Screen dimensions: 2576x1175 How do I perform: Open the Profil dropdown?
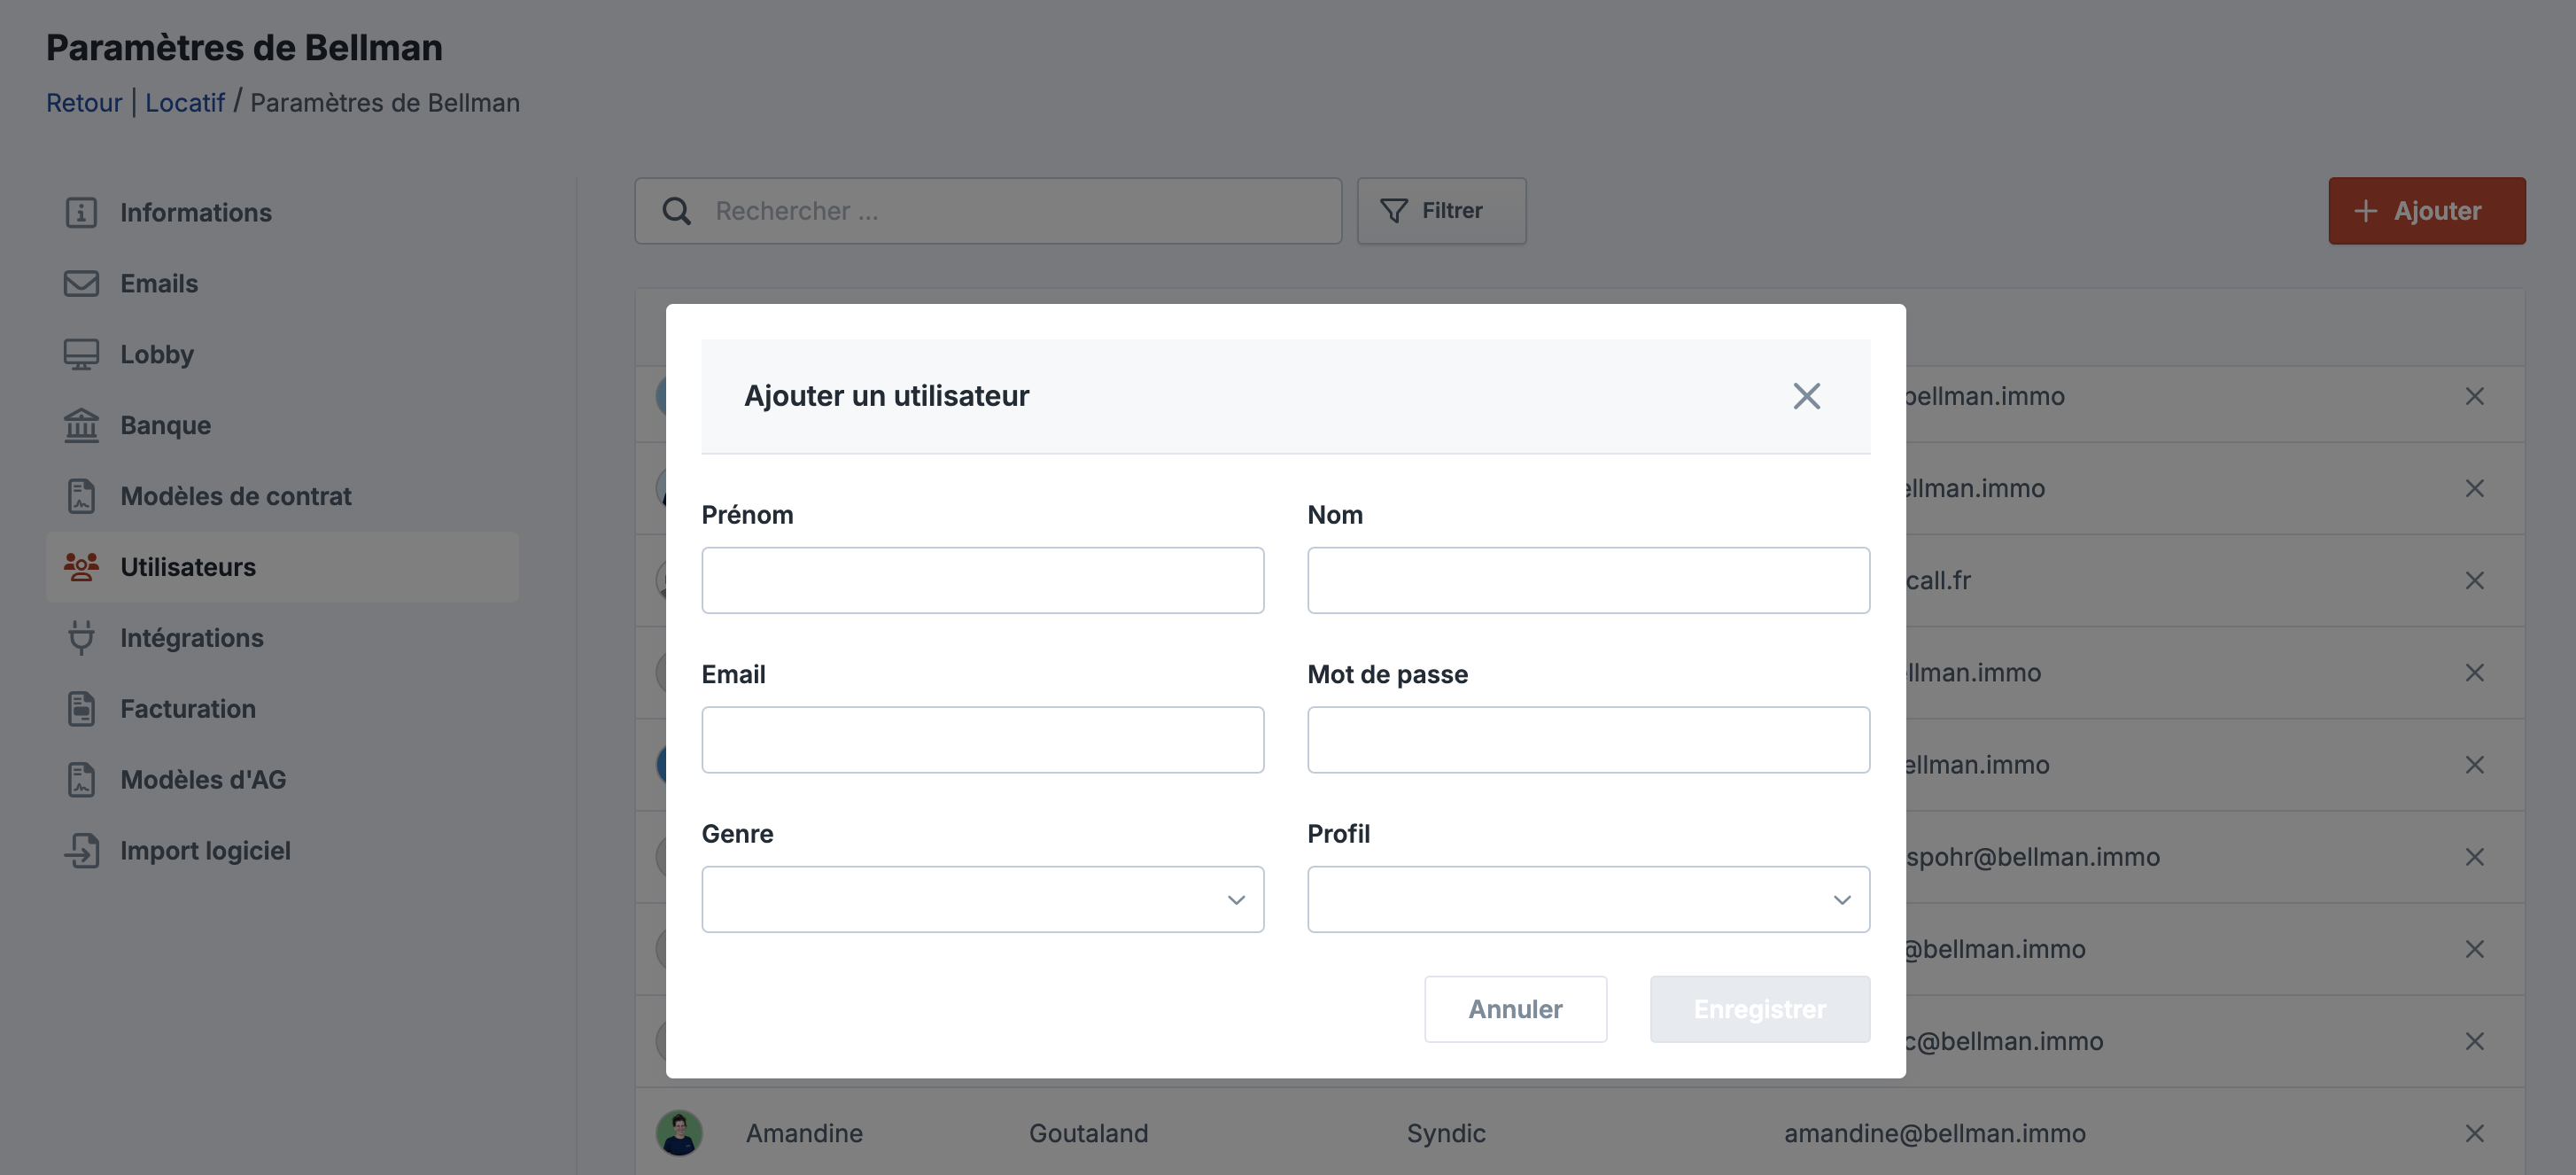[1588, 899]
